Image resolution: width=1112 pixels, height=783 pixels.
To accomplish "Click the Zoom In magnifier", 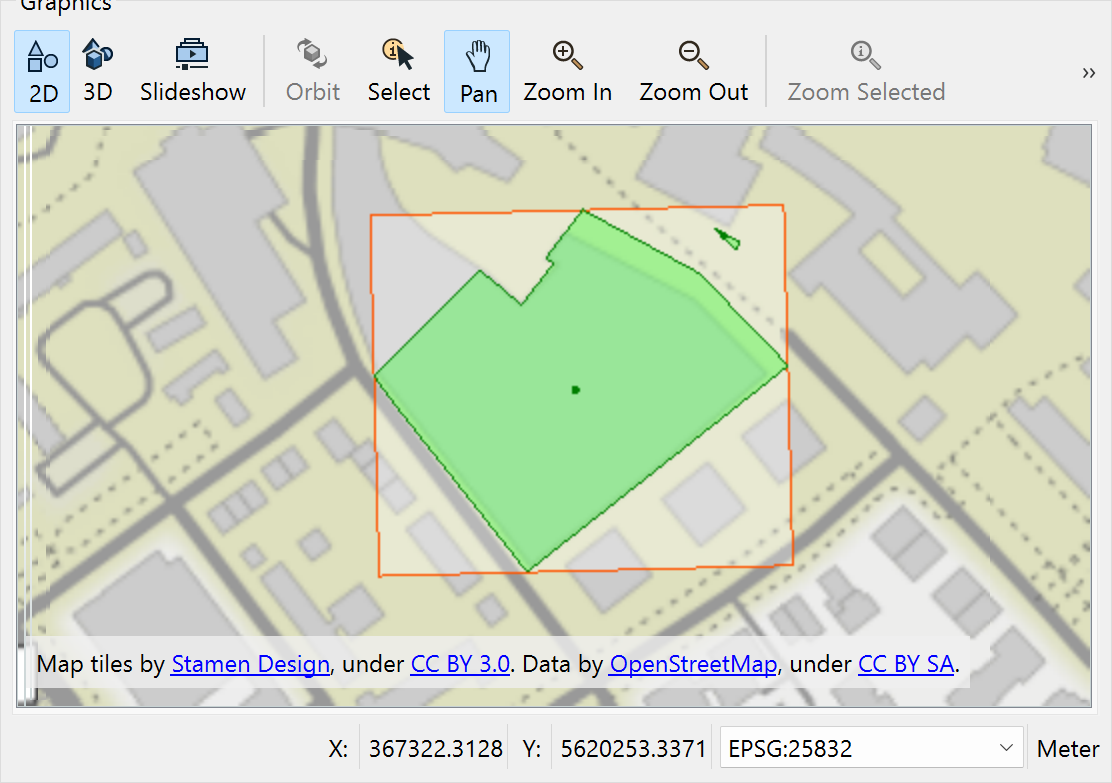I will click(x=567, y=71).
